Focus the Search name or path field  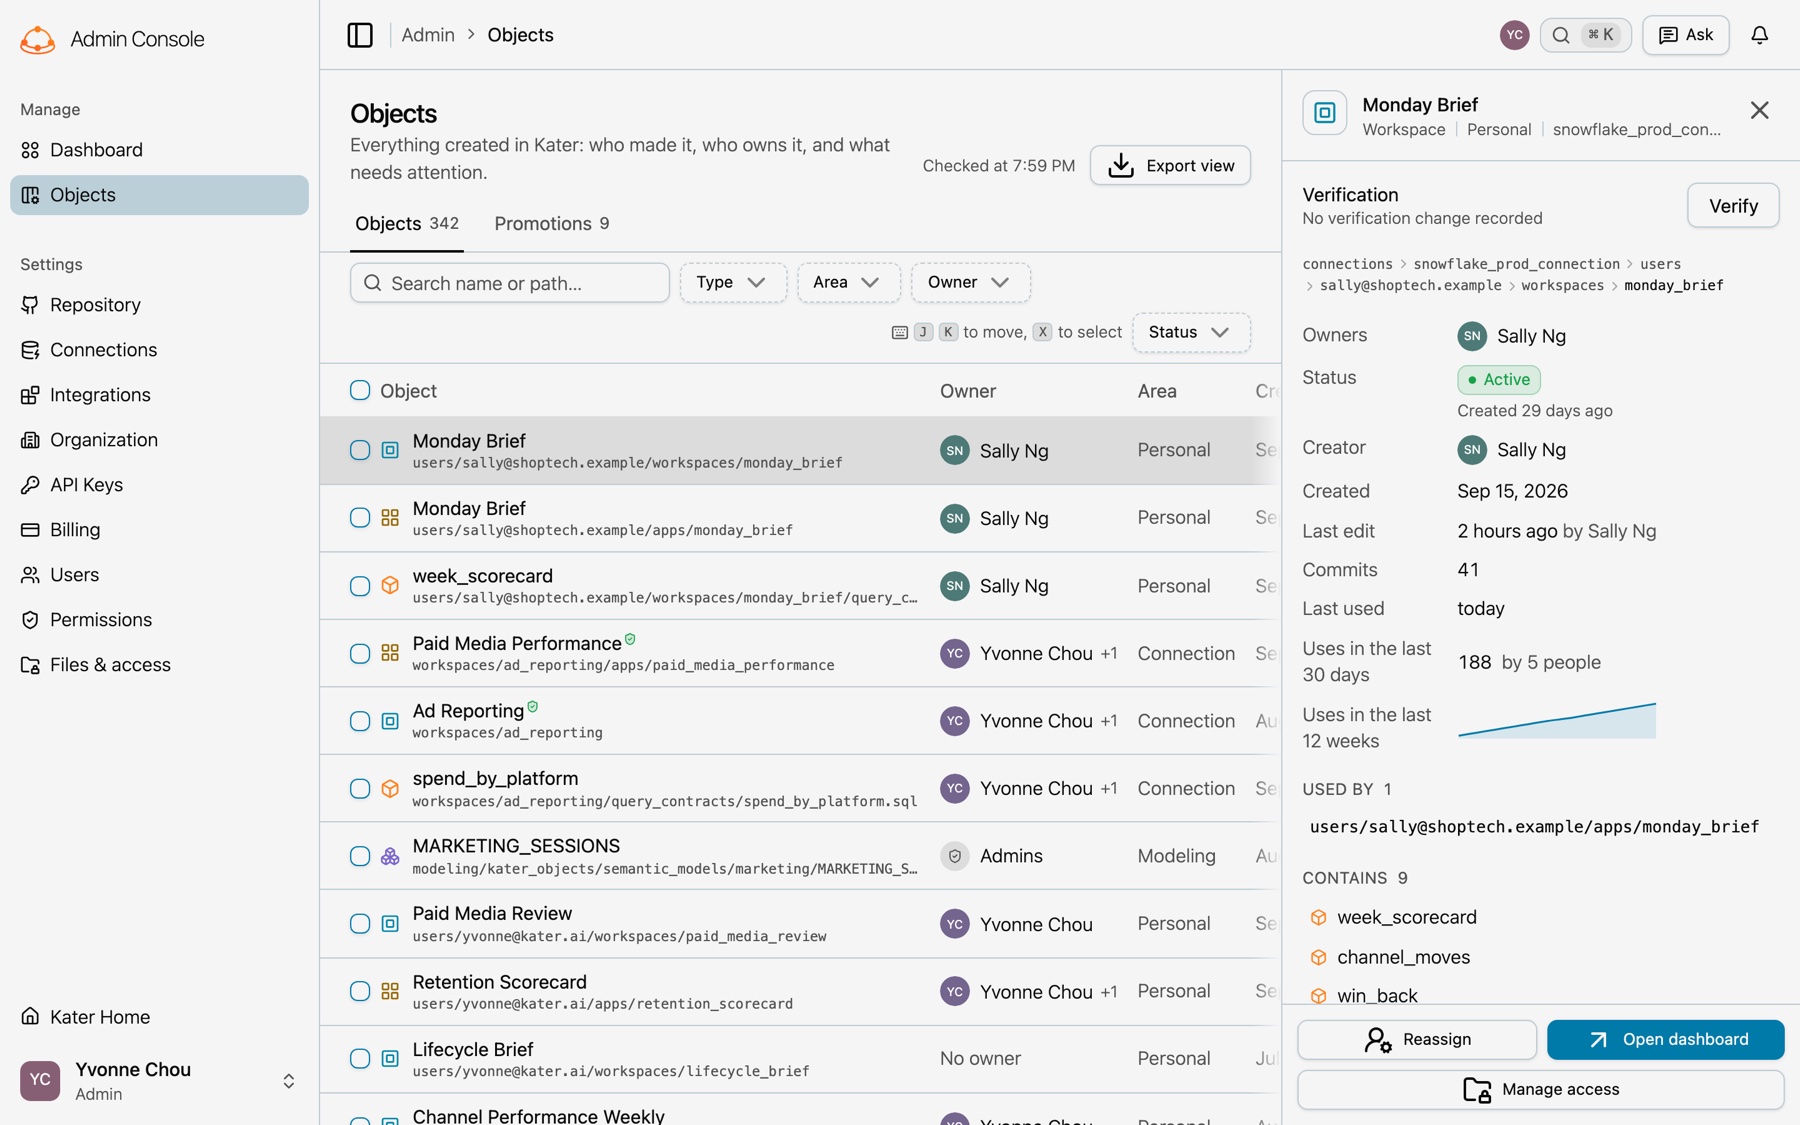pyautogui.click(x=510, y=283)
